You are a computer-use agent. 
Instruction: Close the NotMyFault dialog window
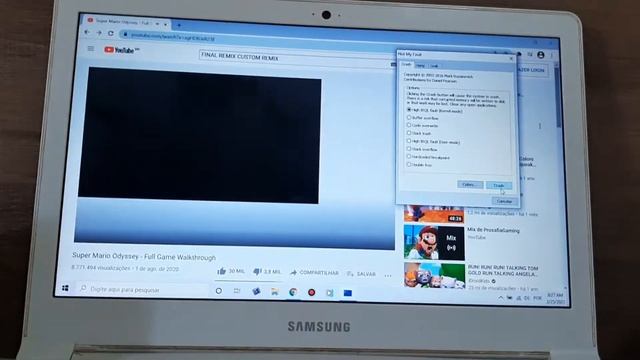coord(511,58)
